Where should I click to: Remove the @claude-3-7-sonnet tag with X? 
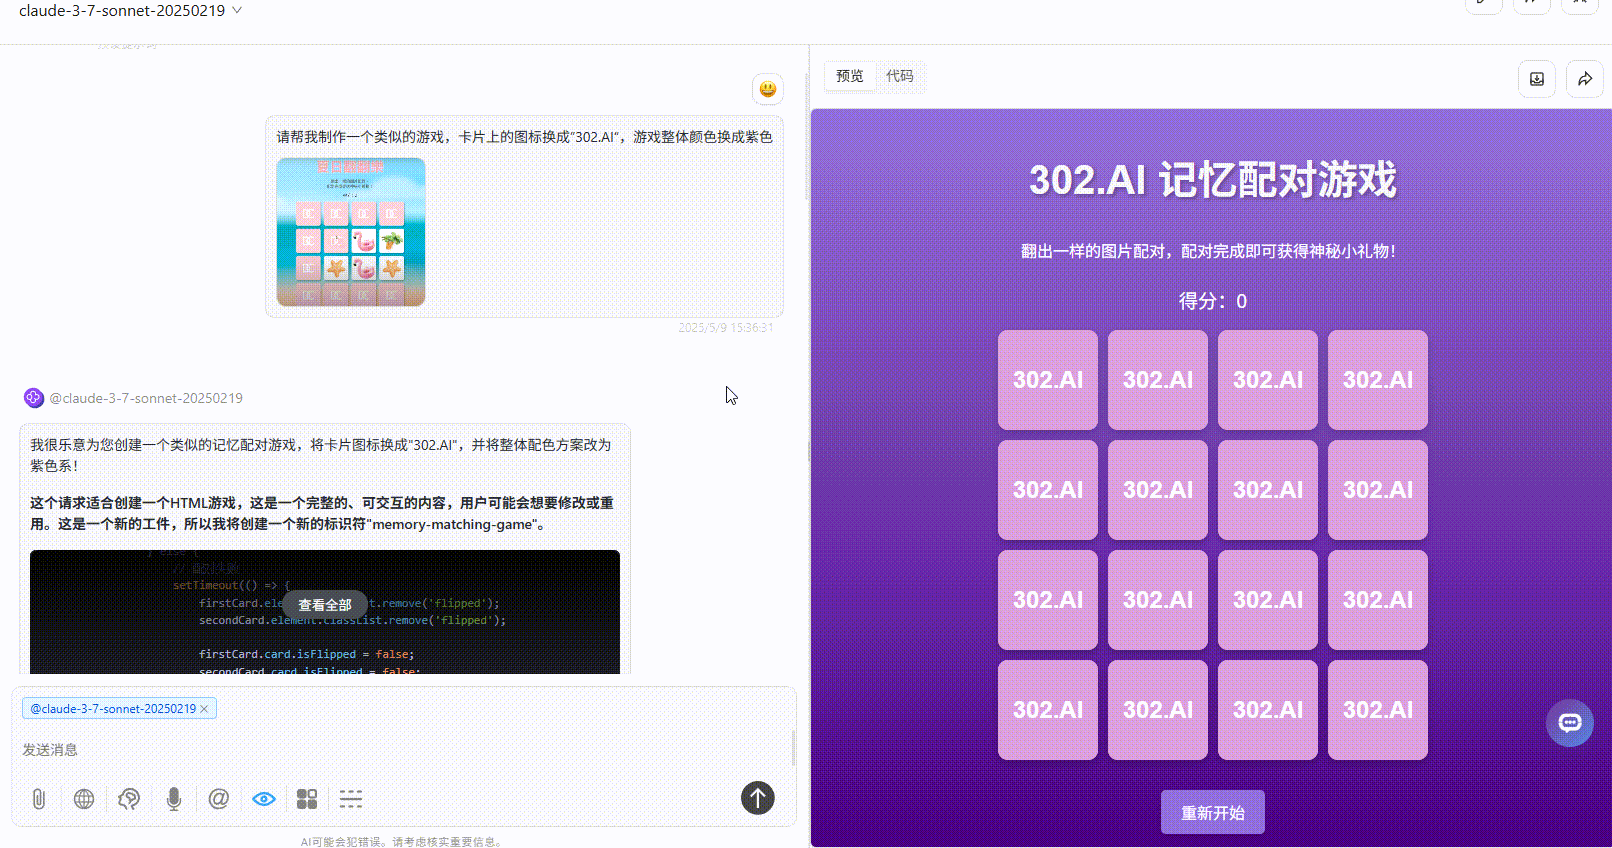click(x=204, y=709)
